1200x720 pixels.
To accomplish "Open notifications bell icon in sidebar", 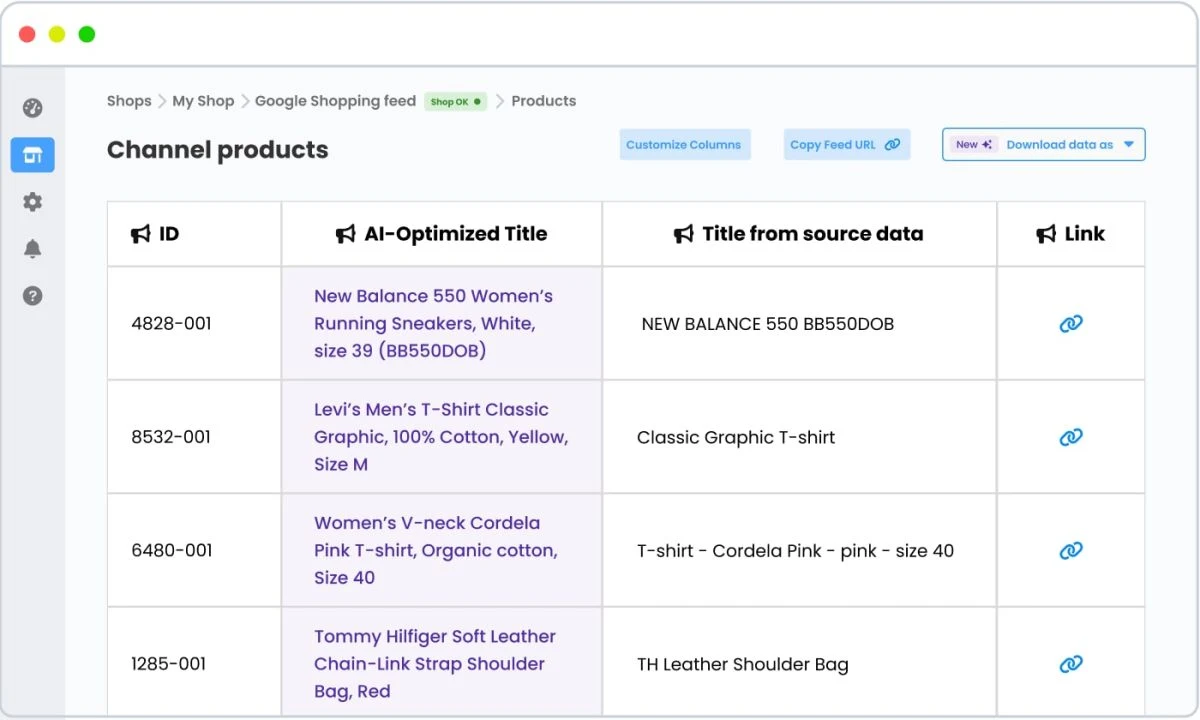I will 33,249.
